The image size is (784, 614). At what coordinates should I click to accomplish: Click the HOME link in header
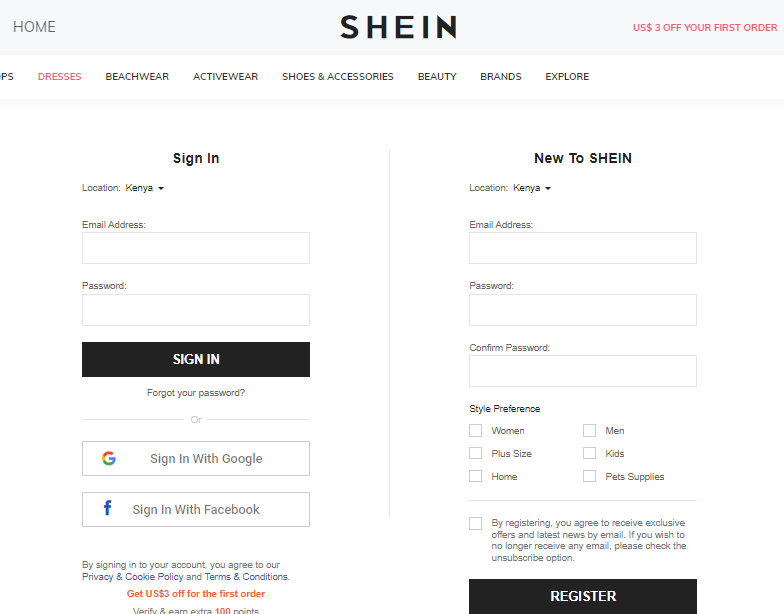click(x=34, y=27)
